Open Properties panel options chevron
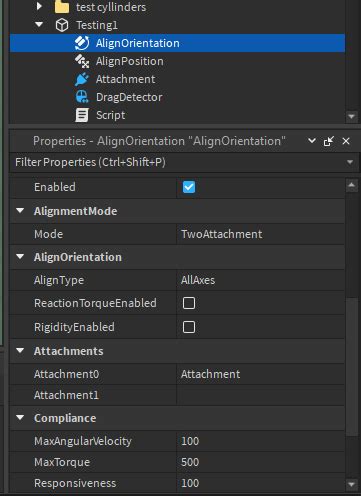361x496 pixels. tap(312, 141)
